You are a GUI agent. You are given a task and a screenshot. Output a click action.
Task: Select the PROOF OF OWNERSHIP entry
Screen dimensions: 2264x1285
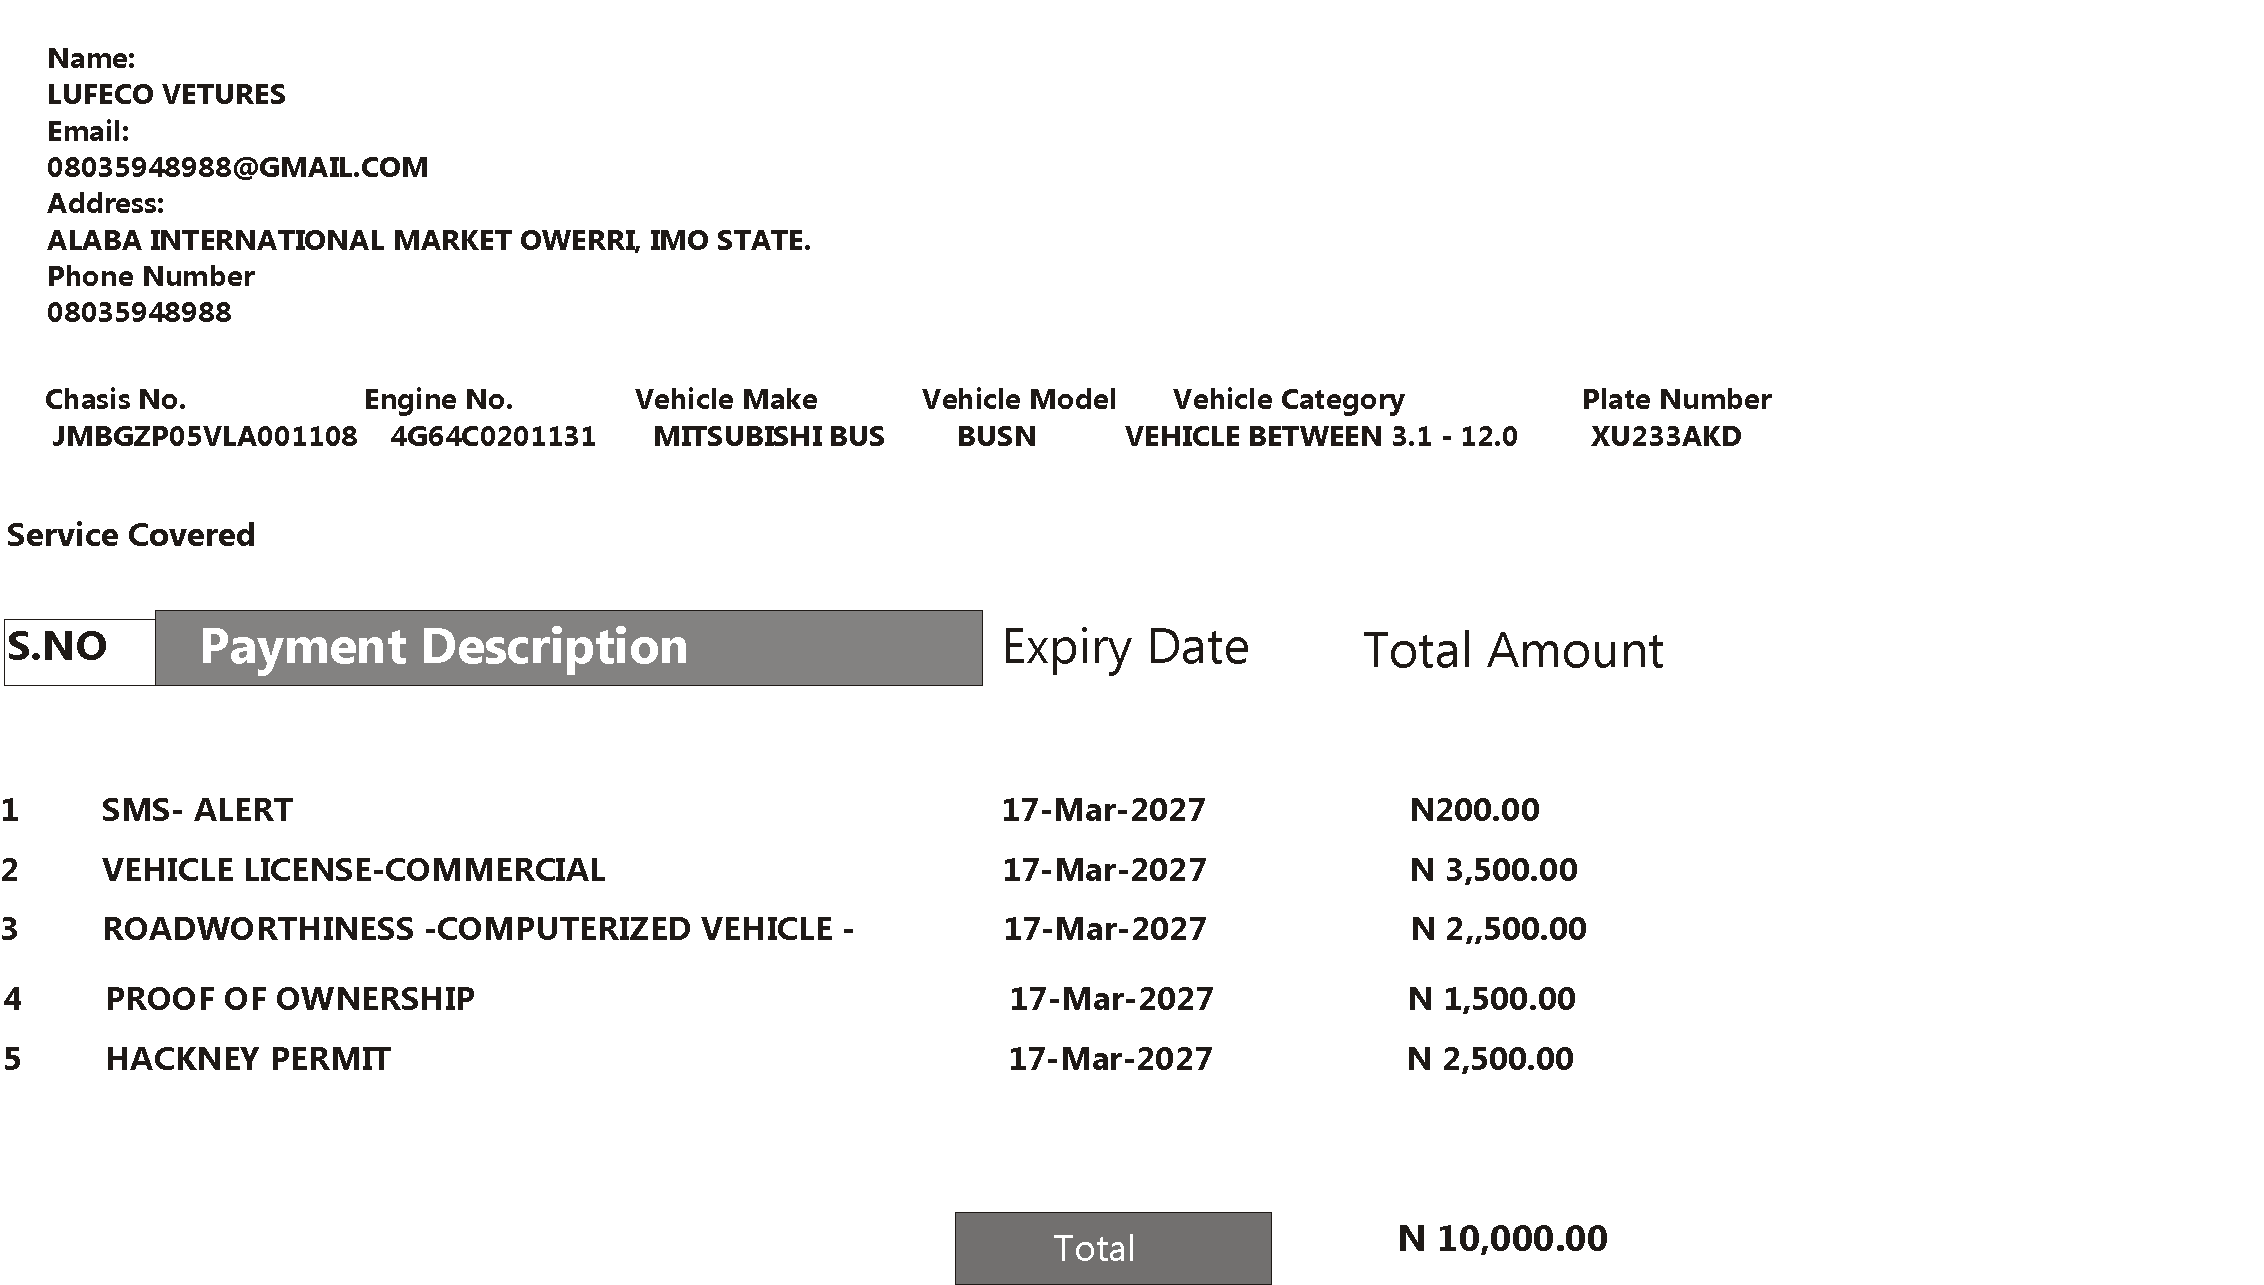coord(290,998)
